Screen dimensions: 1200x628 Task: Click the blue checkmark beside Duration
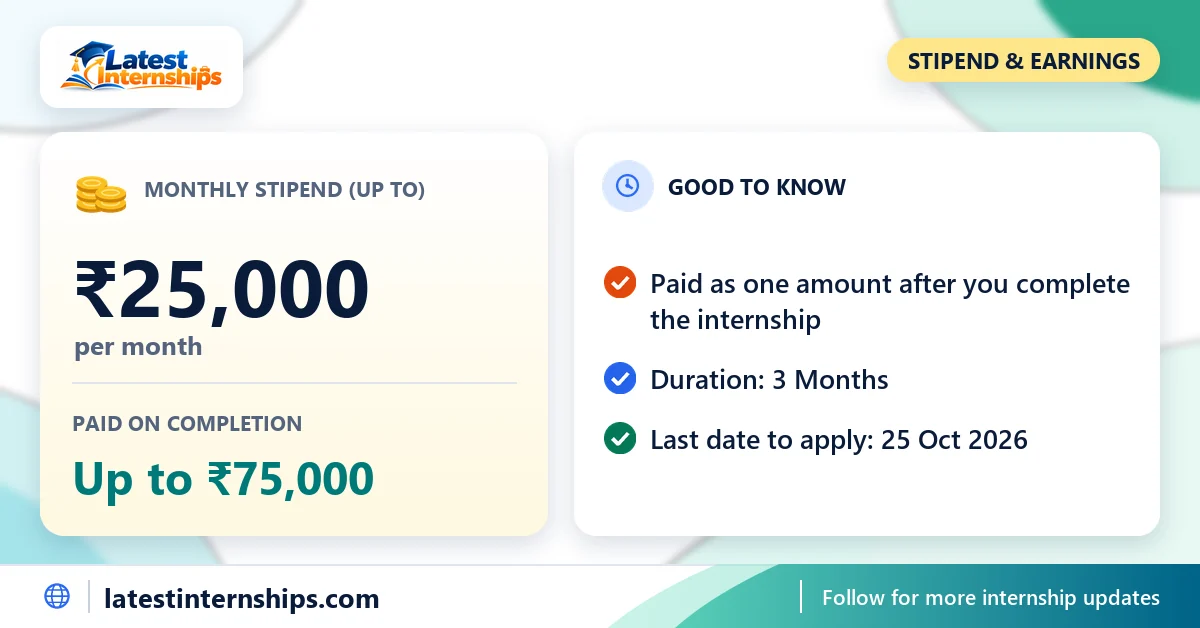point(620,379)
